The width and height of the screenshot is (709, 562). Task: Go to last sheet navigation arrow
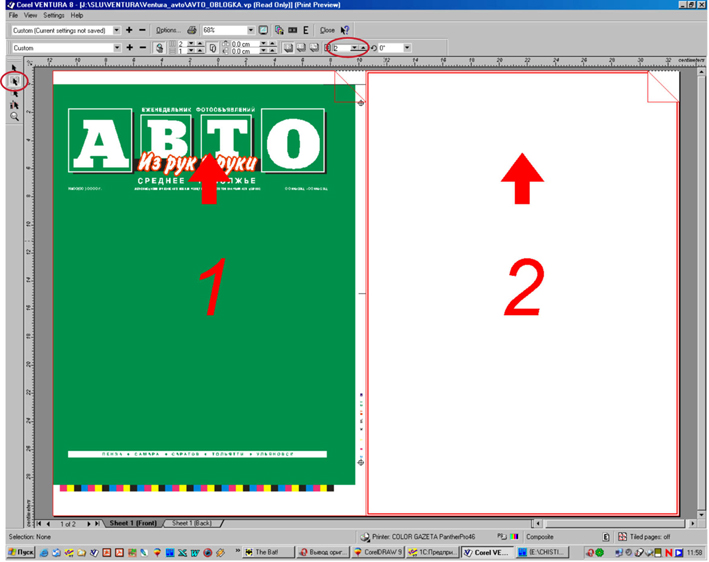coord(97,524)
